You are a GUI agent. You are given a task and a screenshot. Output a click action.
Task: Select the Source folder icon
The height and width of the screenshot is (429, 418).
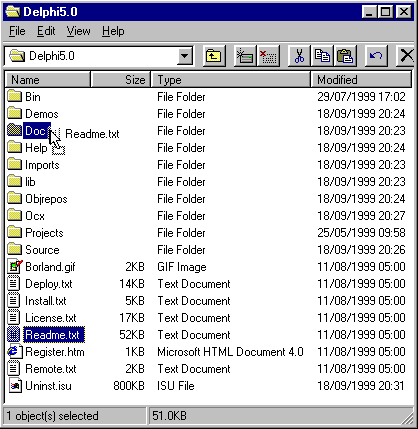pos(14,250)
